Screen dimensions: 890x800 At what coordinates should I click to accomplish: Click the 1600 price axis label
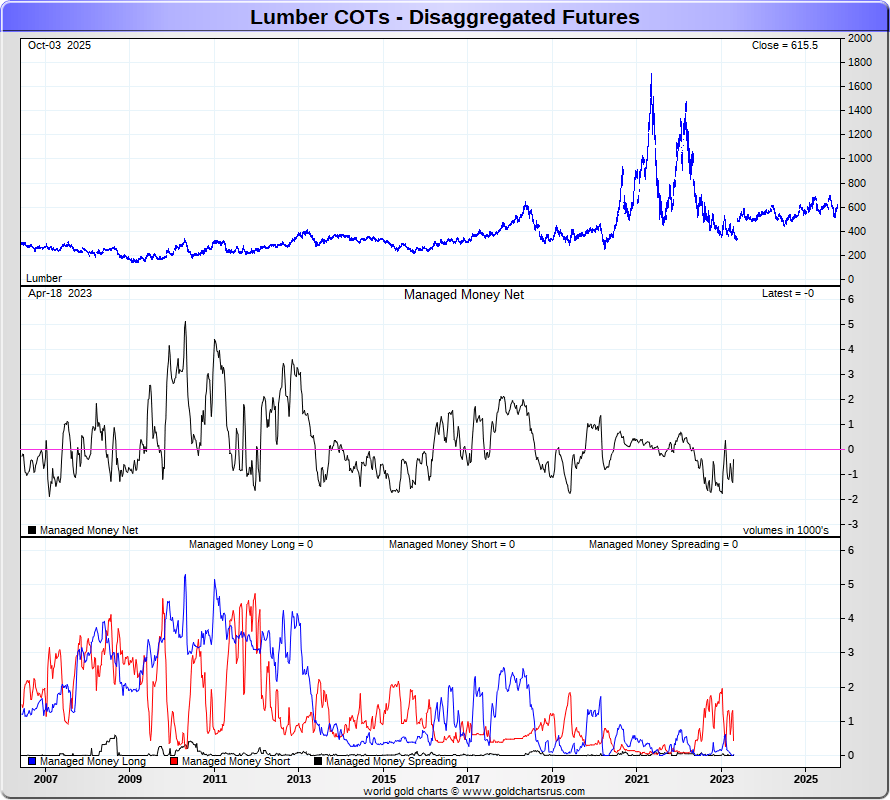click(x=860, y=86)
